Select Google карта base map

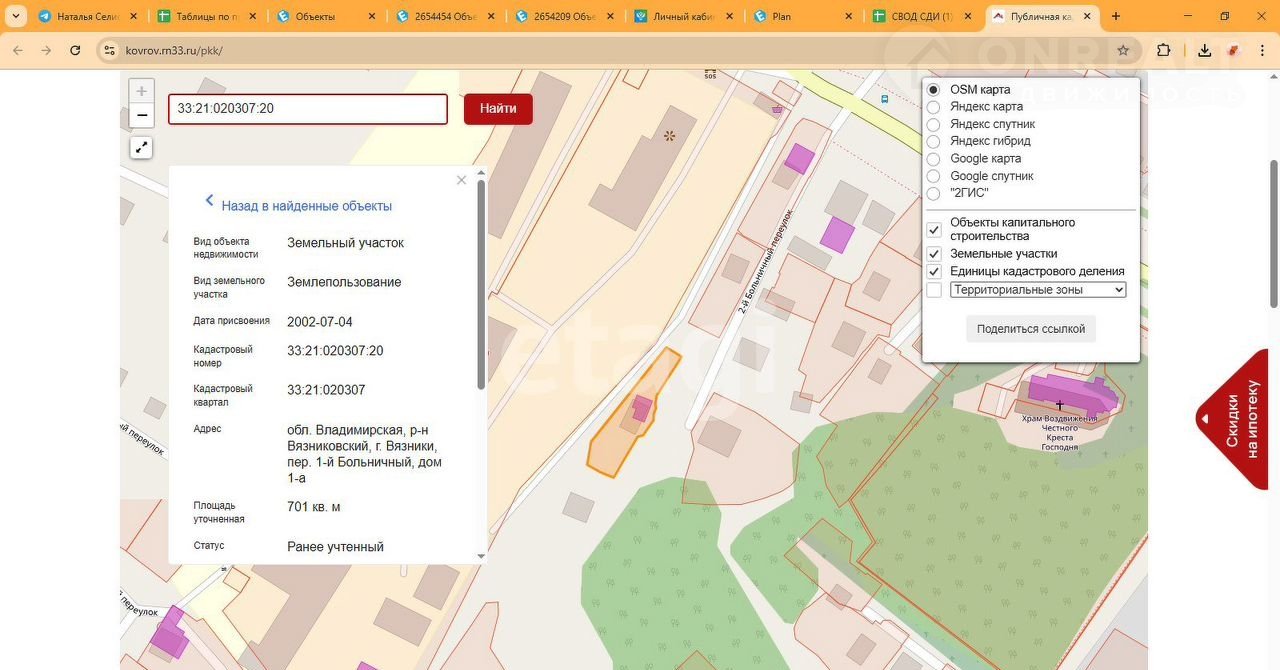(933, 159)
